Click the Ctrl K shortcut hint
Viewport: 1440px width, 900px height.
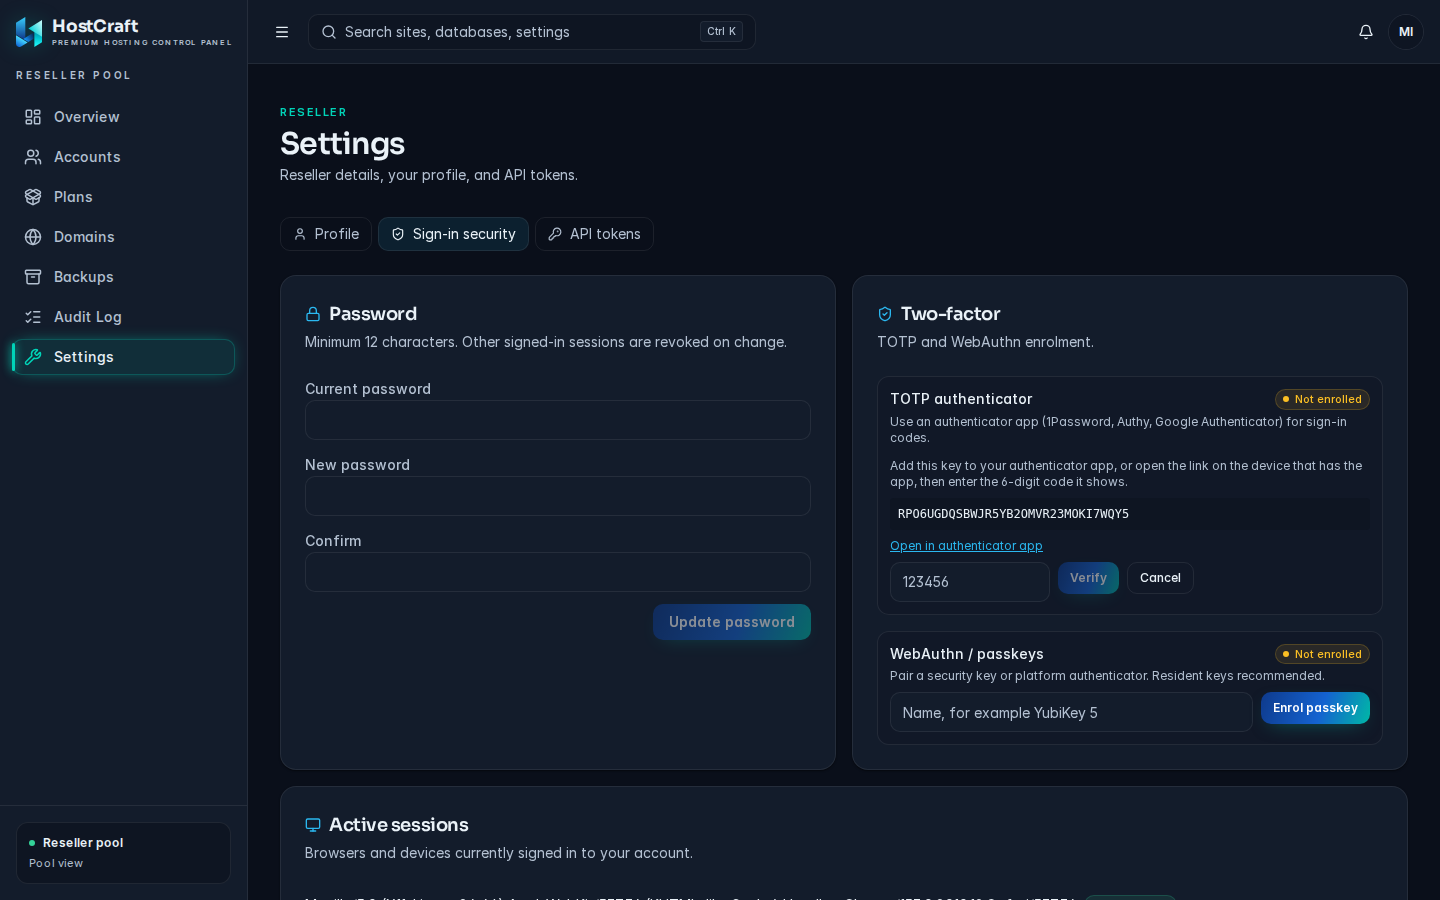click(x=721, y=32)
